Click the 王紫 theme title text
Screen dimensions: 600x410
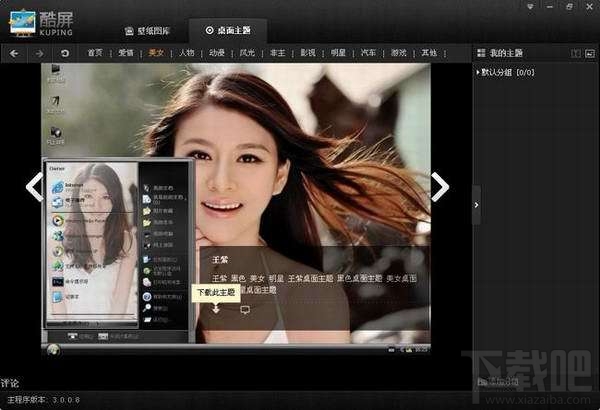click(220, 260)
